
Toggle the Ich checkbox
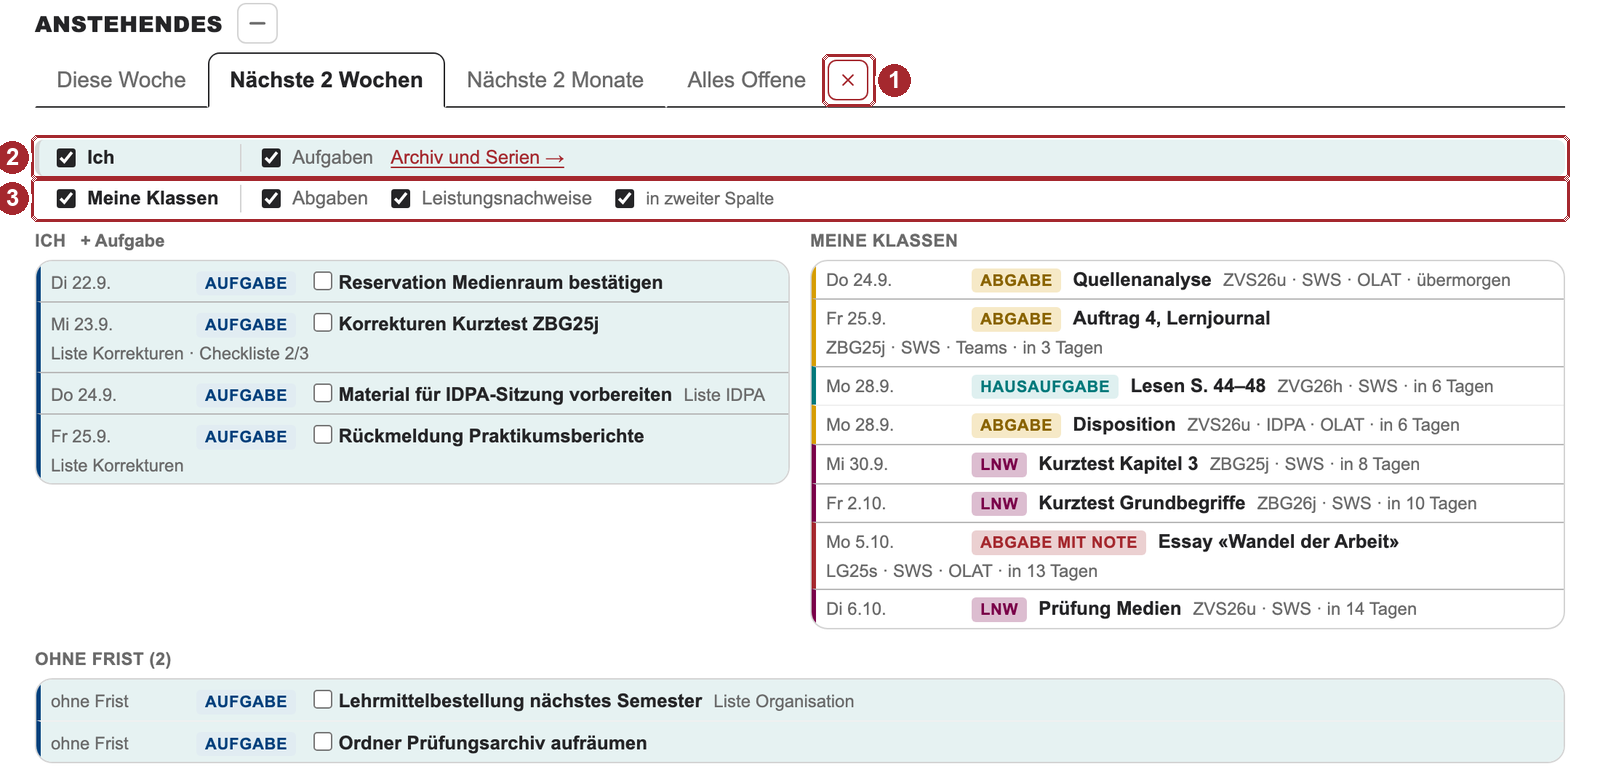(x=66, y=158)
